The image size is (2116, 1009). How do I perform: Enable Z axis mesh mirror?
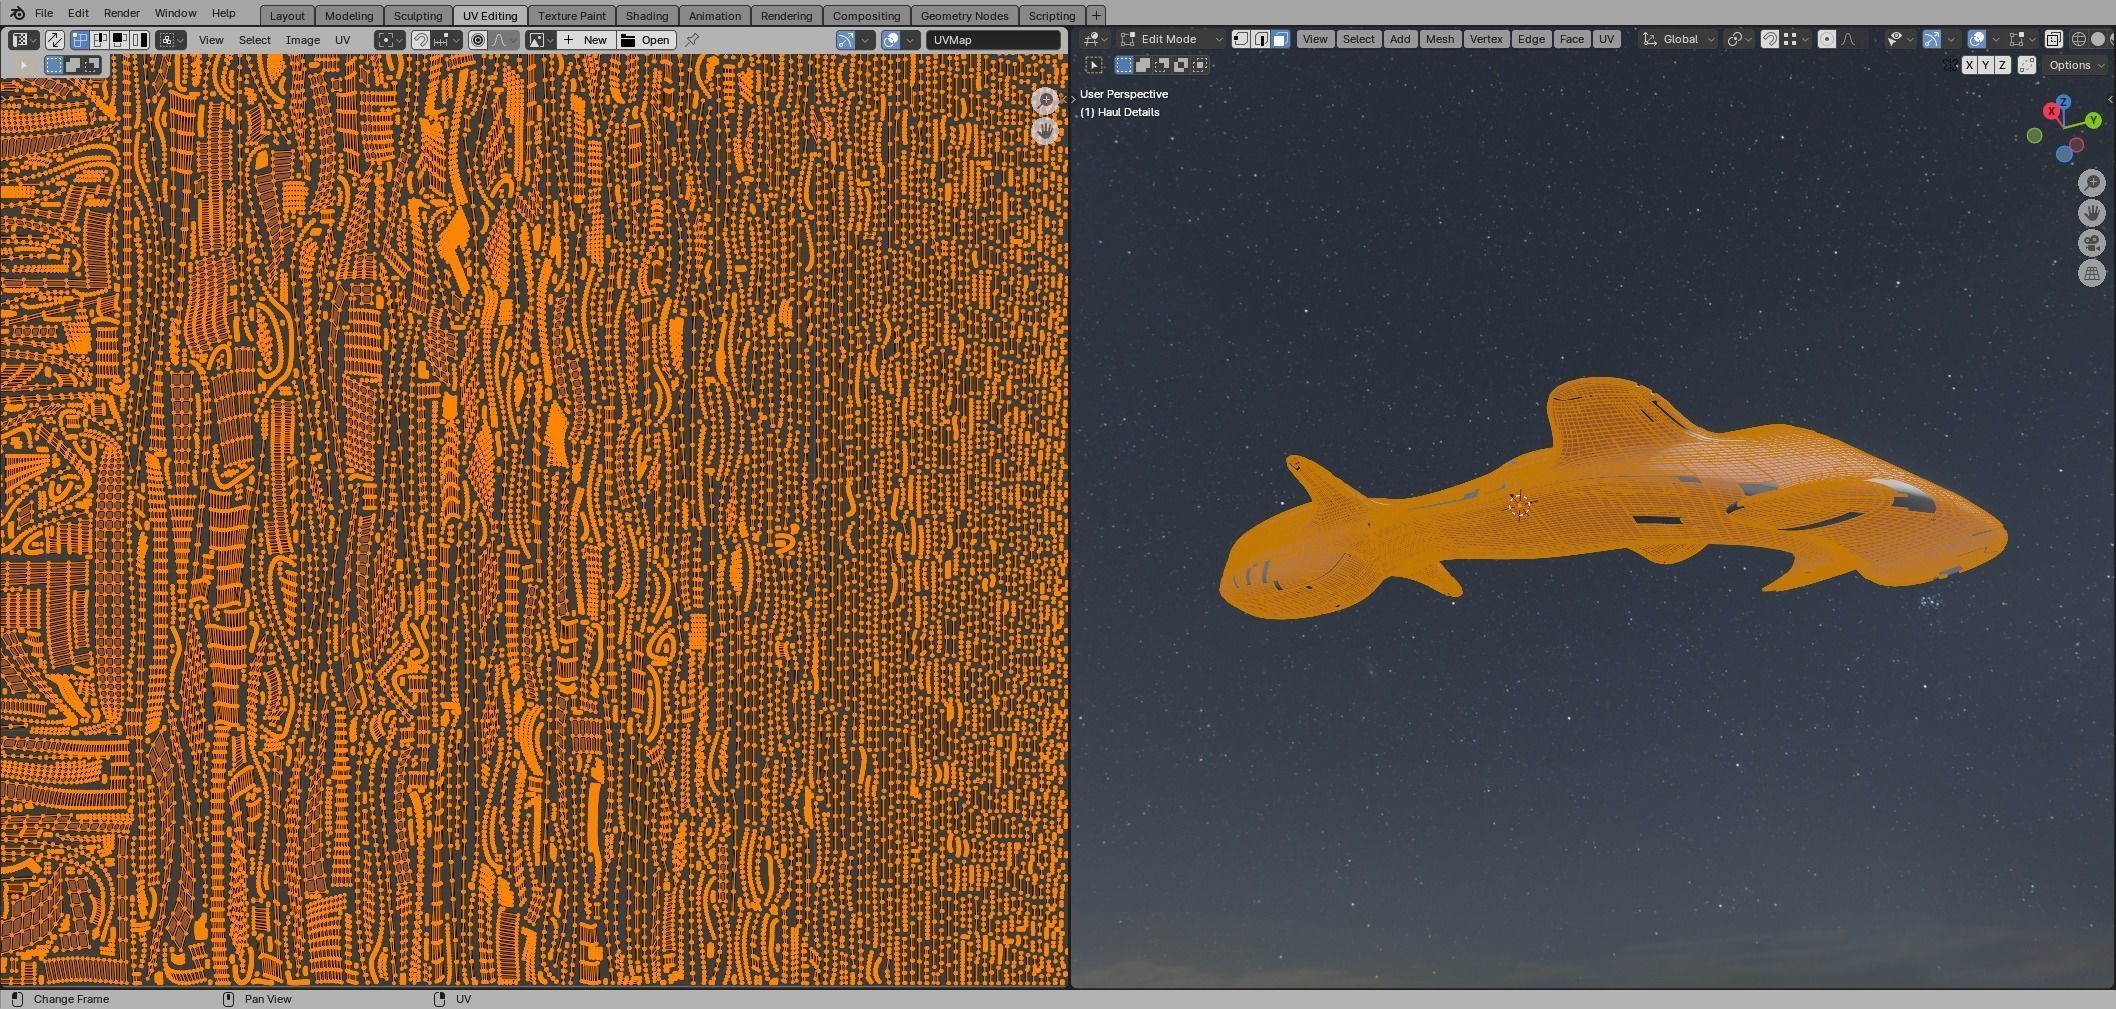[2002, 65]
